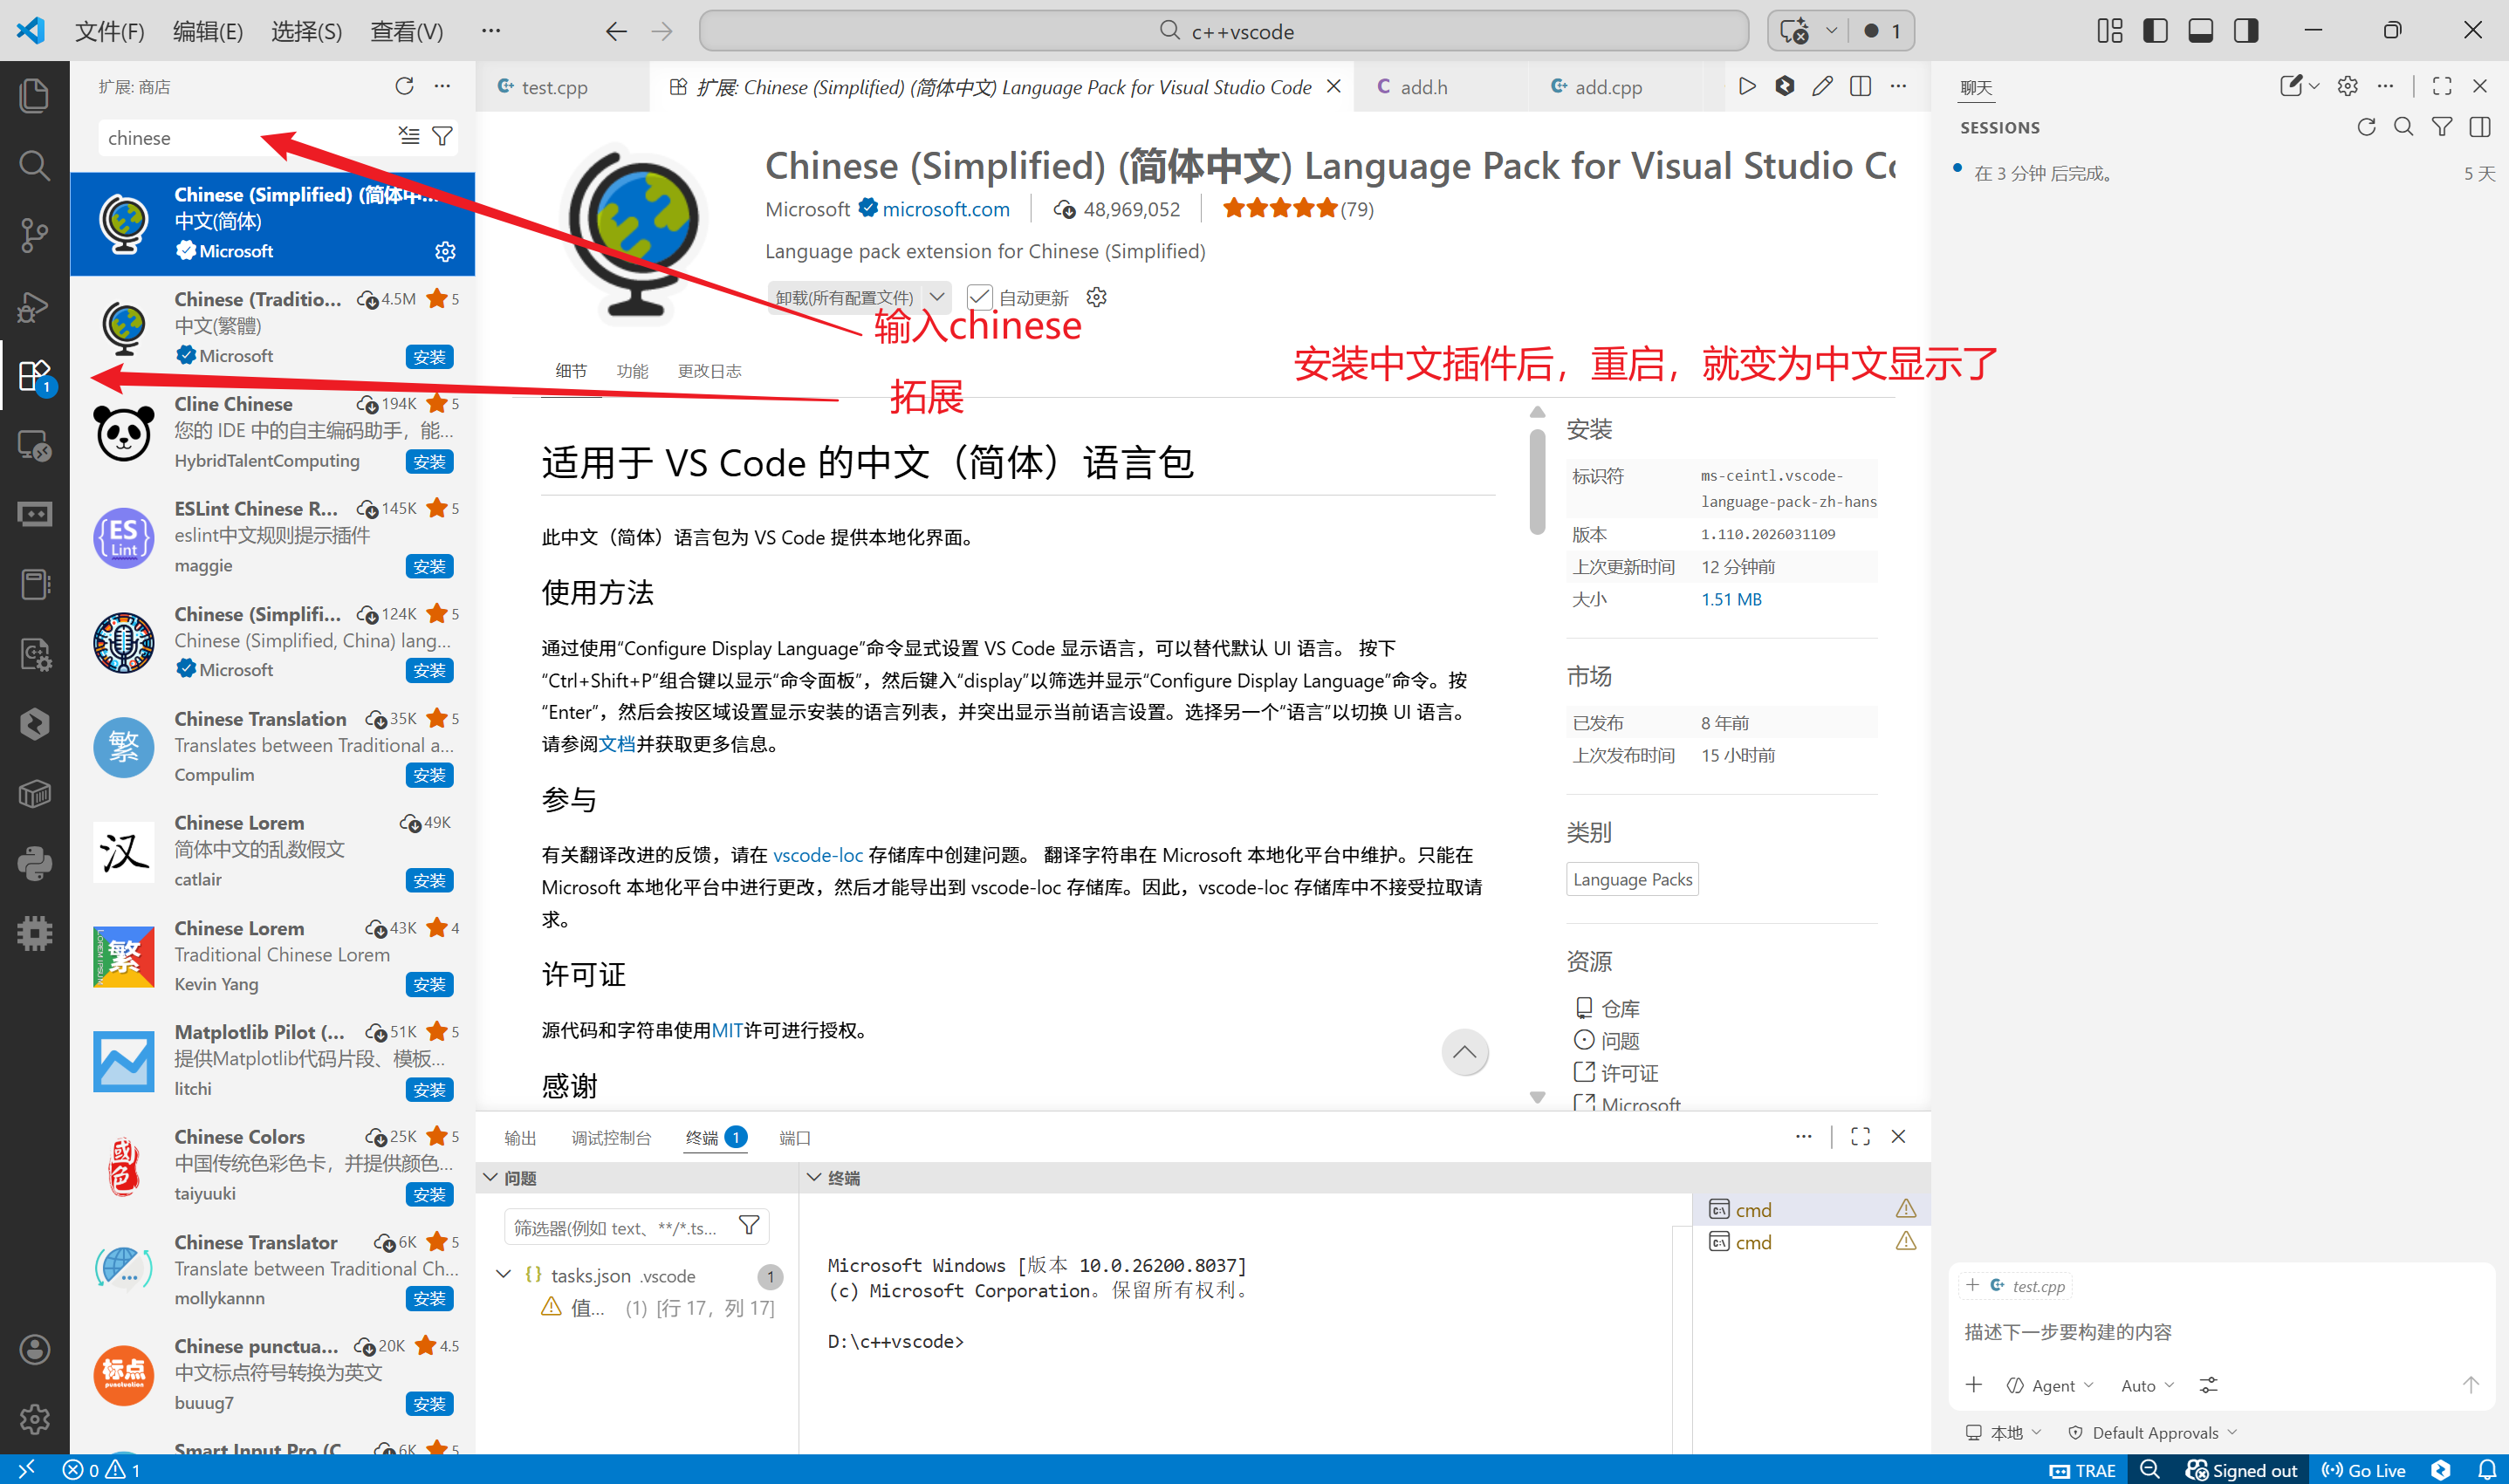Open the remote window indicator in status bar

coord(26,1469)
